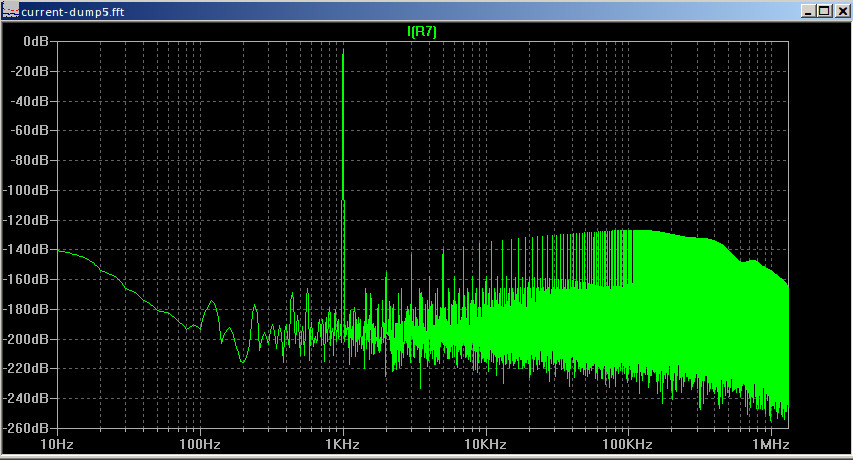Click the window icon beside current-dump5.fft

(10, 11)
